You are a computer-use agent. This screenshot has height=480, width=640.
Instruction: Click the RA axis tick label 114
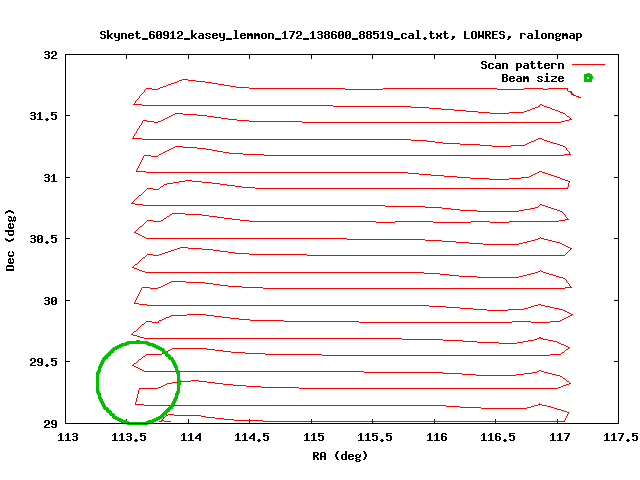click(x=191, y=437)
